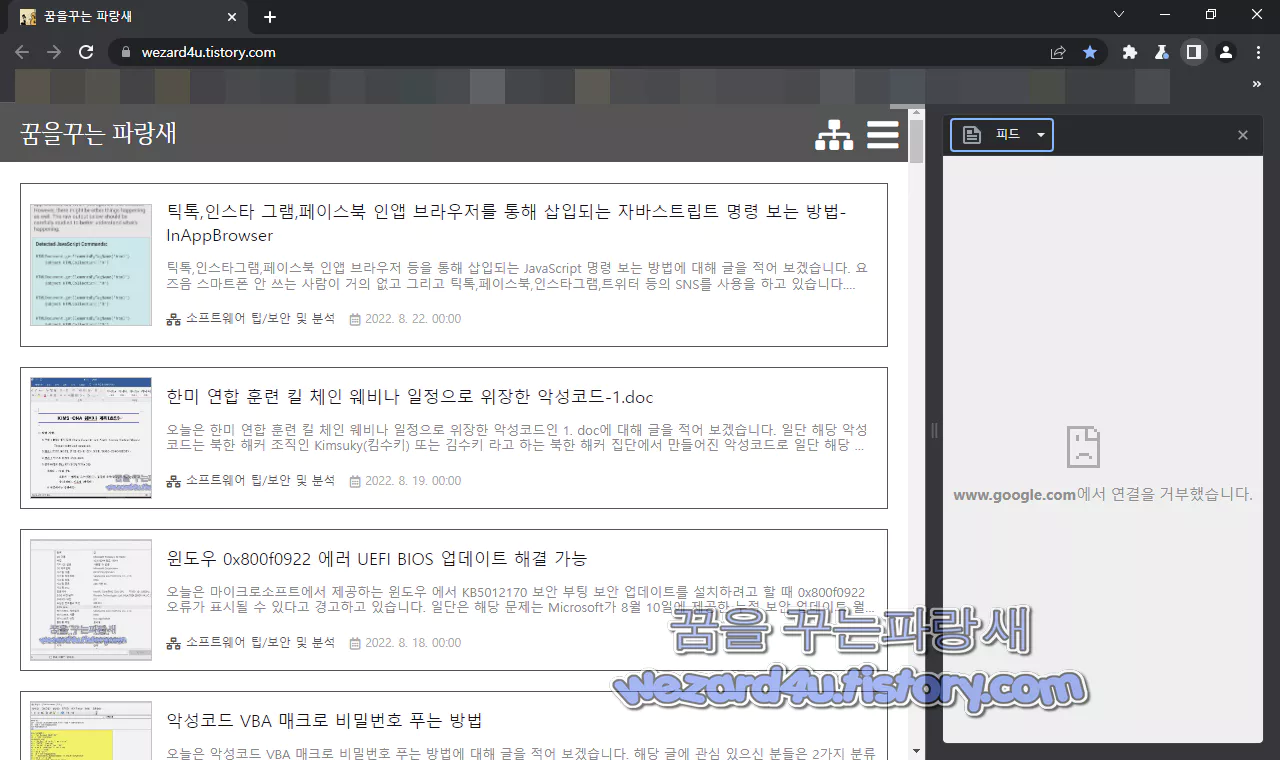Screen dimensions: 1280x760
Task: Click the VBA 매크로 post thumbnail
Action: [x=91, y=730]
